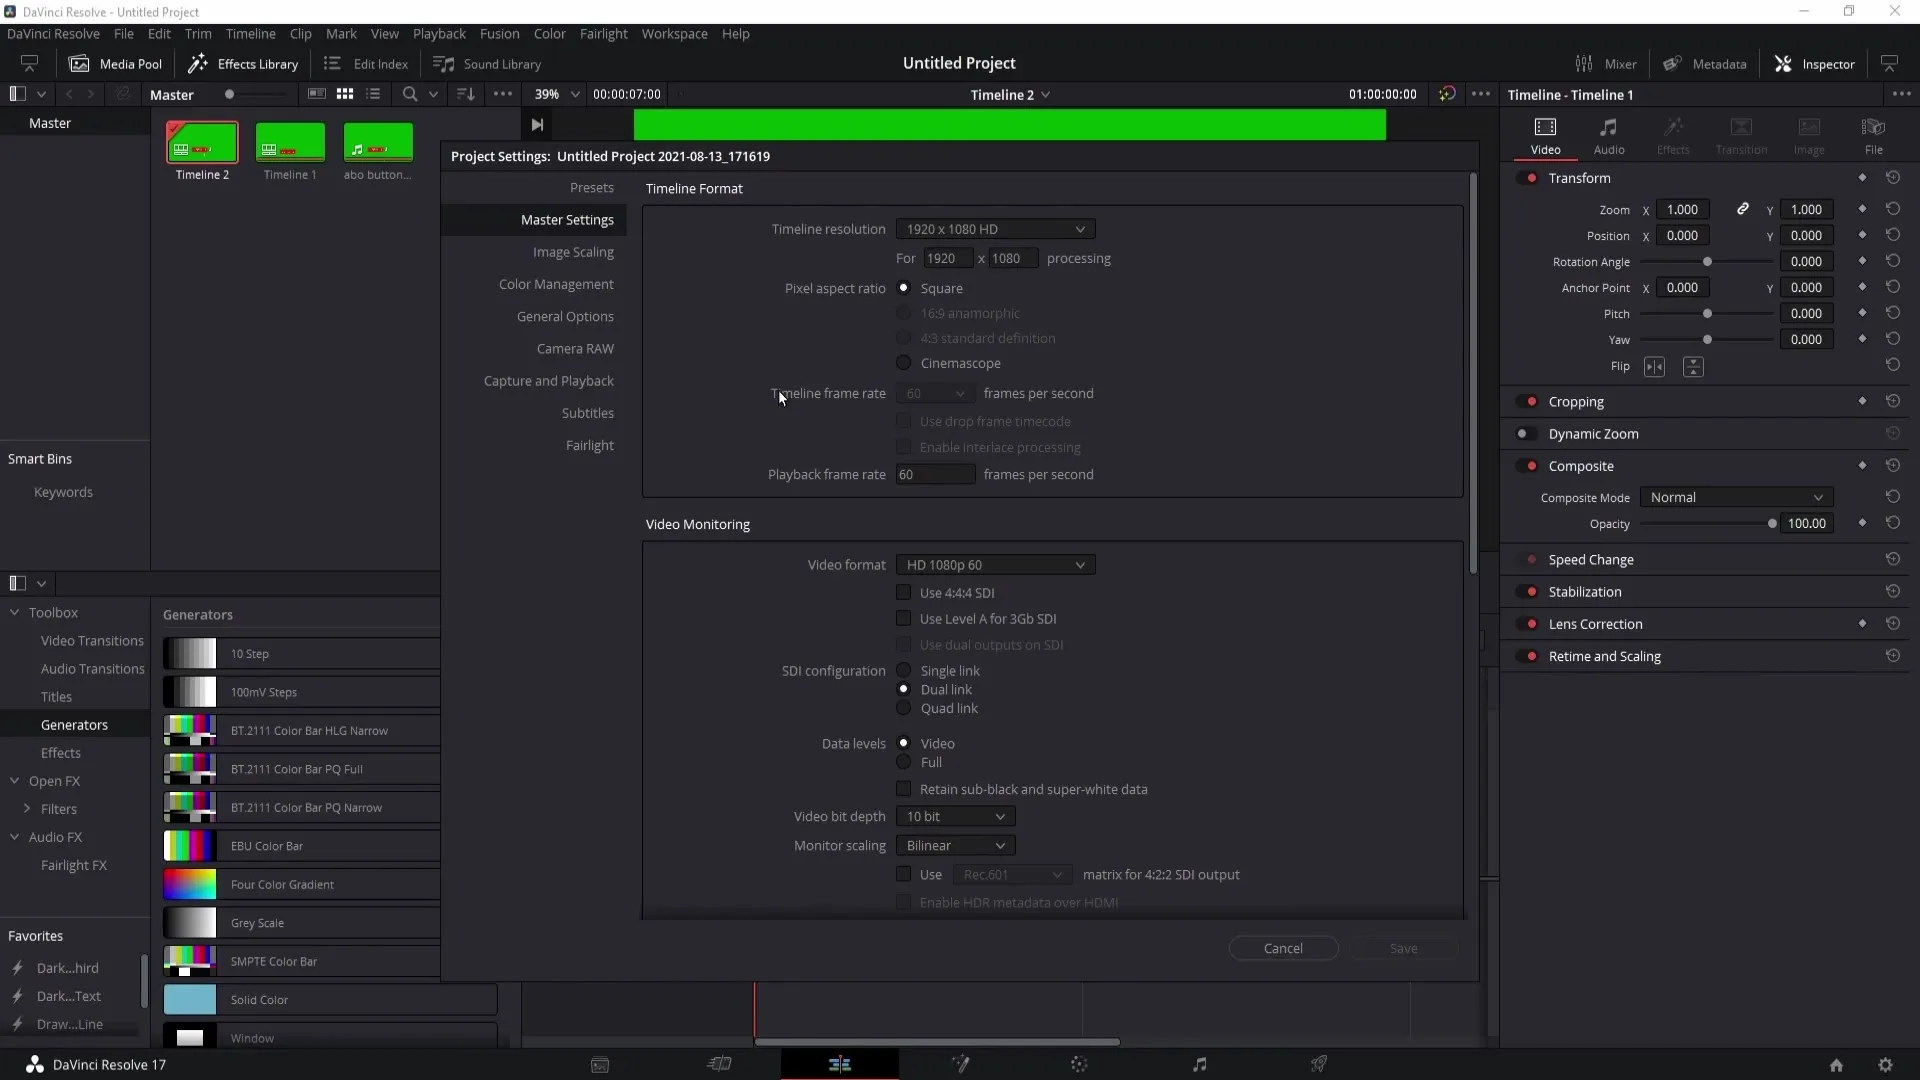The width and height of the screenshot is (1920, 1080).
Task: Click the Color page icon in toolbar
Action: [1080, 1064]
